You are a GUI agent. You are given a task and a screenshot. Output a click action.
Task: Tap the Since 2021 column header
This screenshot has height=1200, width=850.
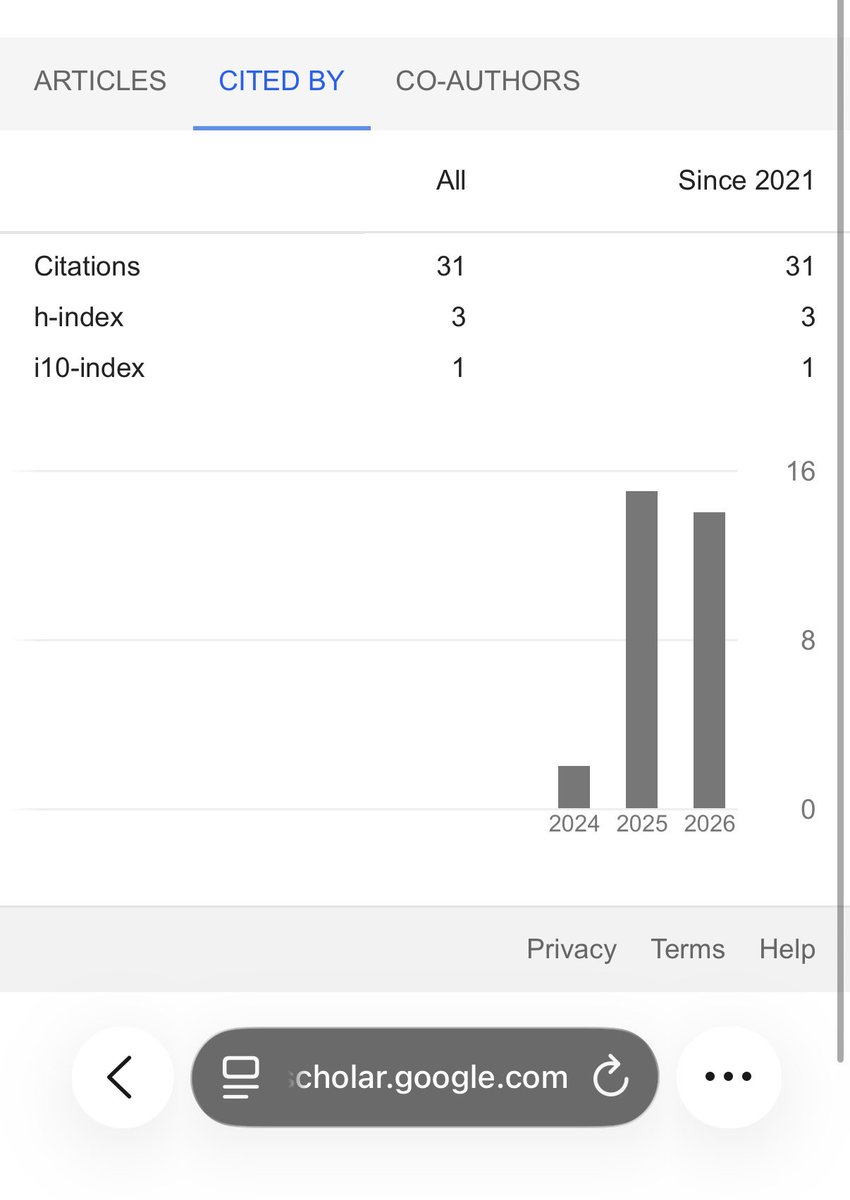point(746,180)
